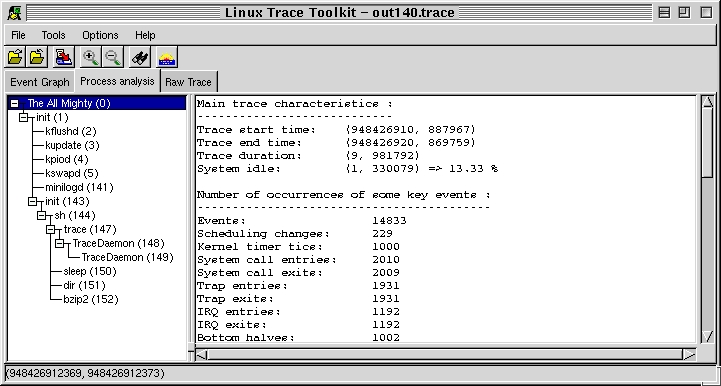Image resolution: width=721 pixels, height=386 pixels.
Task: Select the Process analysis tab
Action: pyautogui.click(x=117, y=81)
